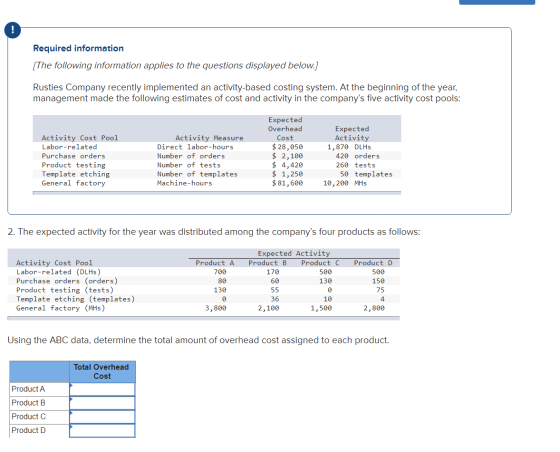Image resolution: width=560 pixels, height=452 pixels.
Task: Click the Product A row label
Action: click(29, 389)
